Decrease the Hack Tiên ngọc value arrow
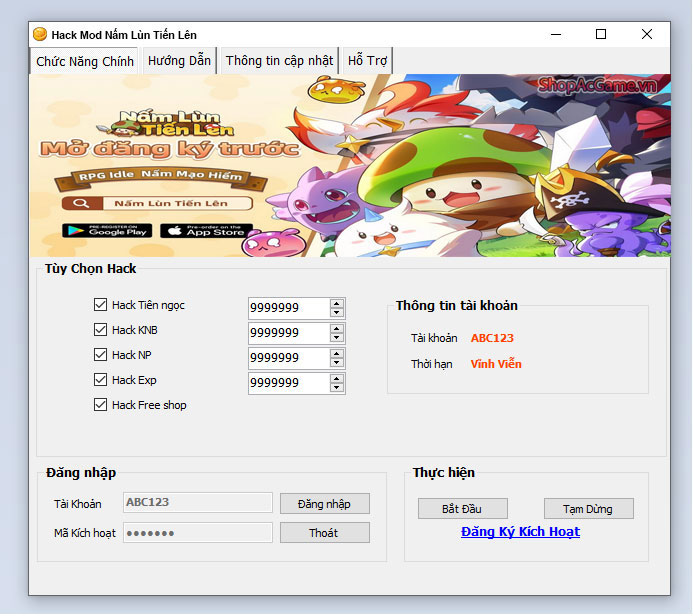693x616 pixels. click(x=337, y=312)
